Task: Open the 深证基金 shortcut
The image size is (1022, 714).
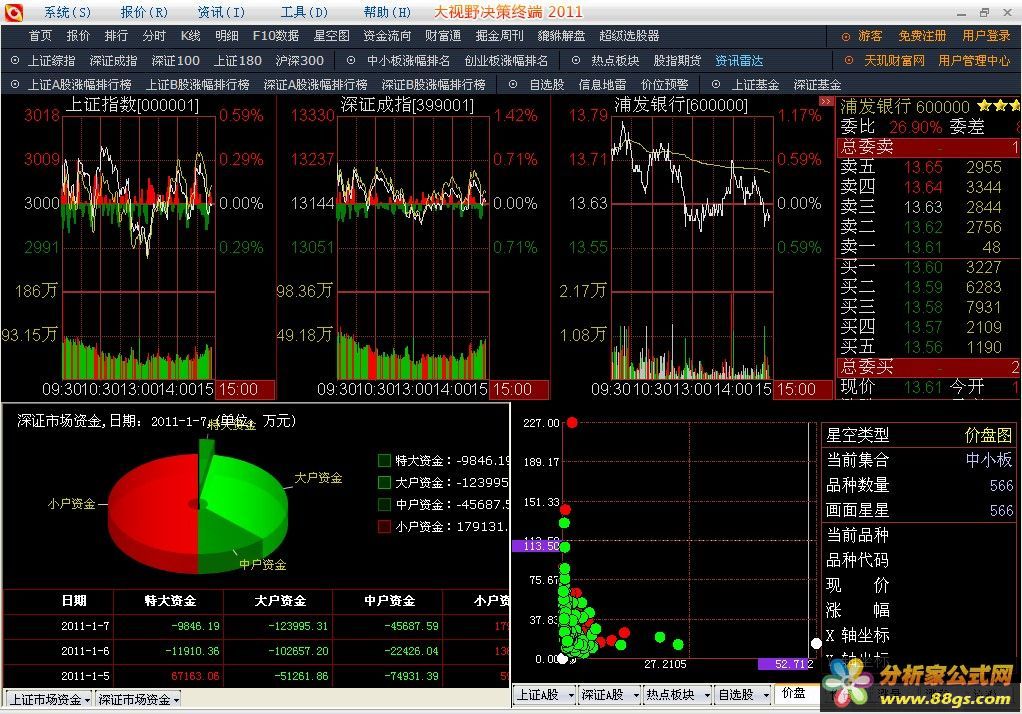Action: click(817, 85)
